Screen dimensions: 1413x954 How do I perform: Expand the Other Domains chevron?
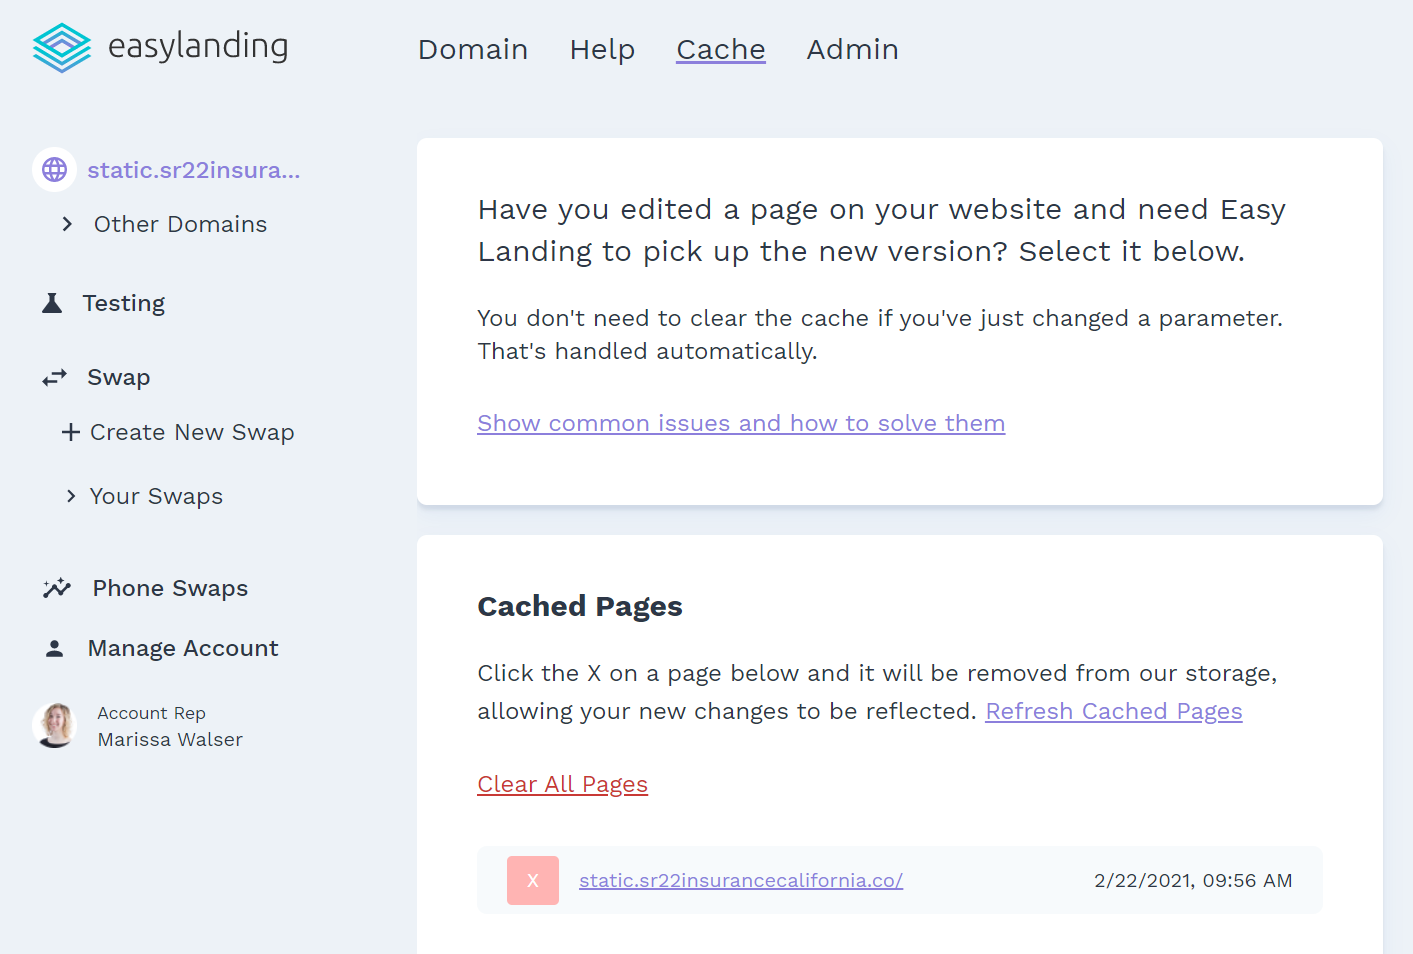point(67,224)
